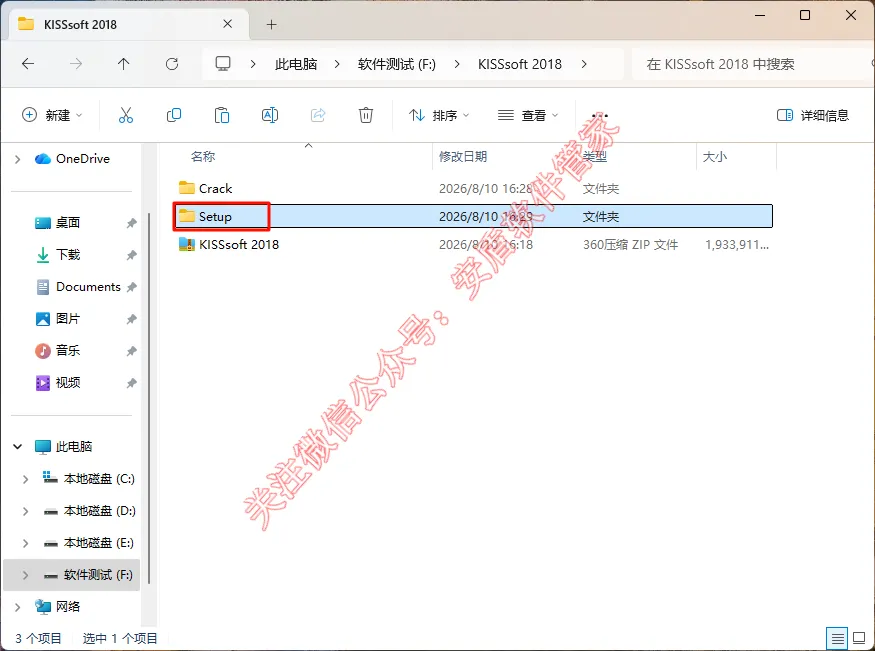Expand 本地磁盘 (C:) node

point(26,479)
